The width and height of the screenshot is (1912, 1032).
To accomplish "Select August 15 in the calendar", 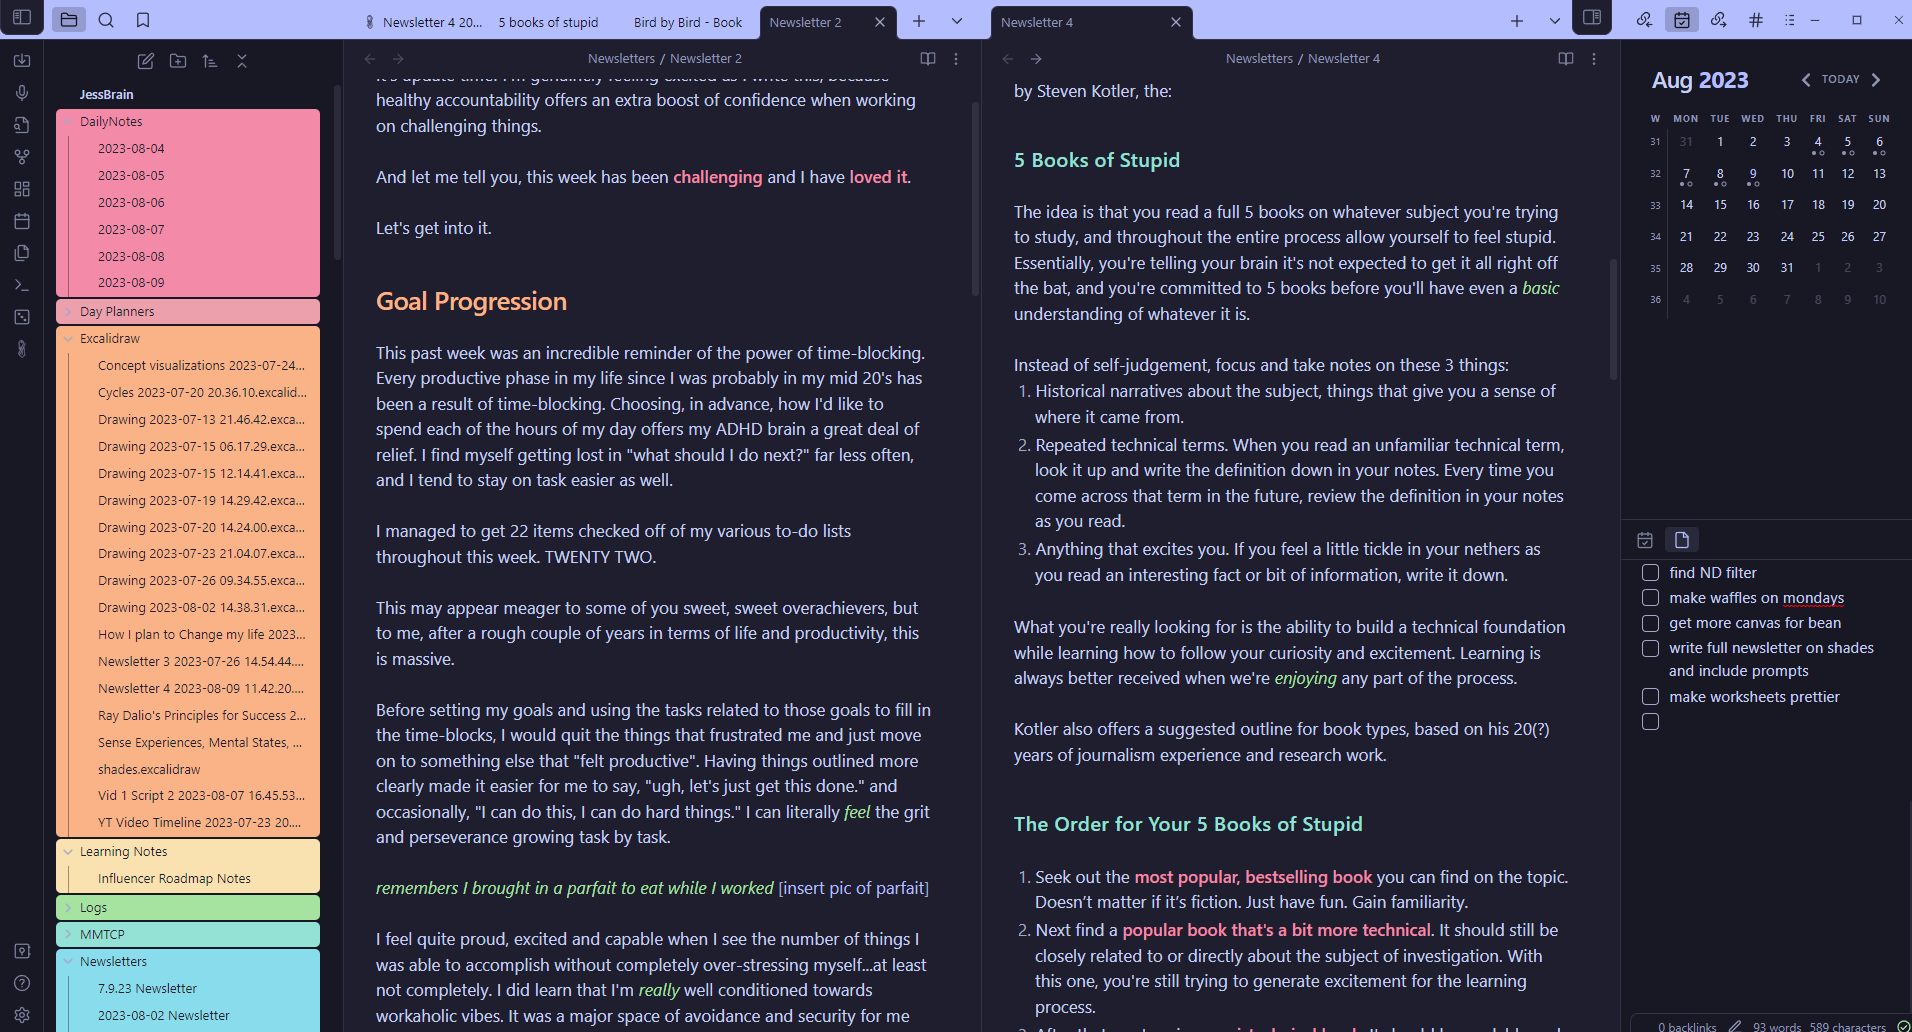I will tap(1720, 205).
